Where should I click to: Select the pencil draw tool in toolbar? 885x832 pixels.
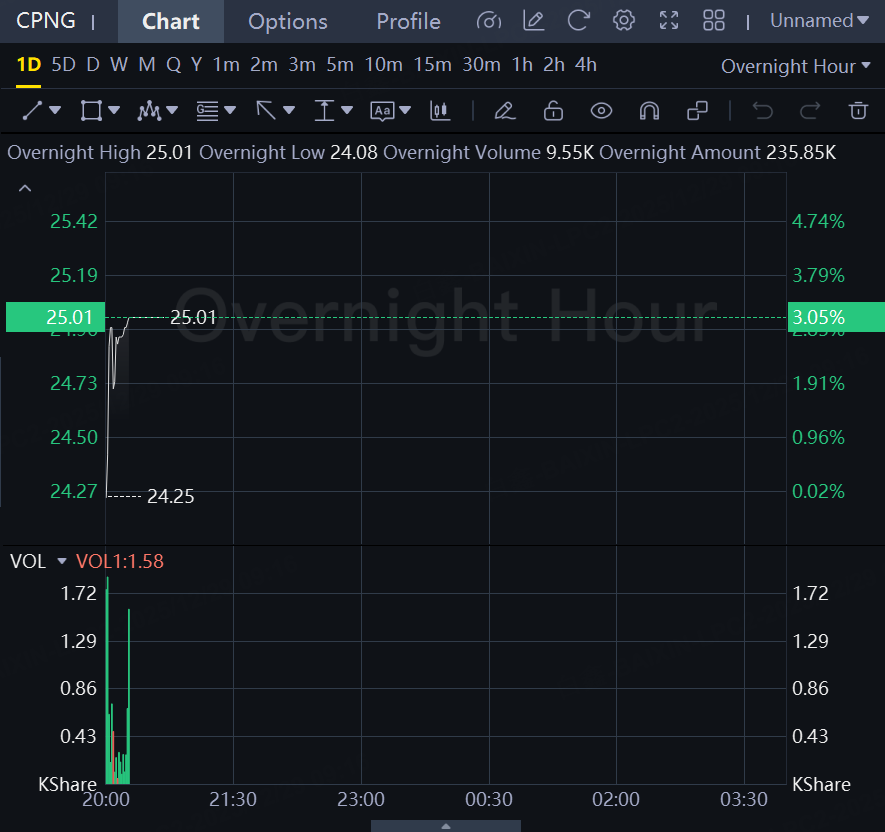point(504,110)
